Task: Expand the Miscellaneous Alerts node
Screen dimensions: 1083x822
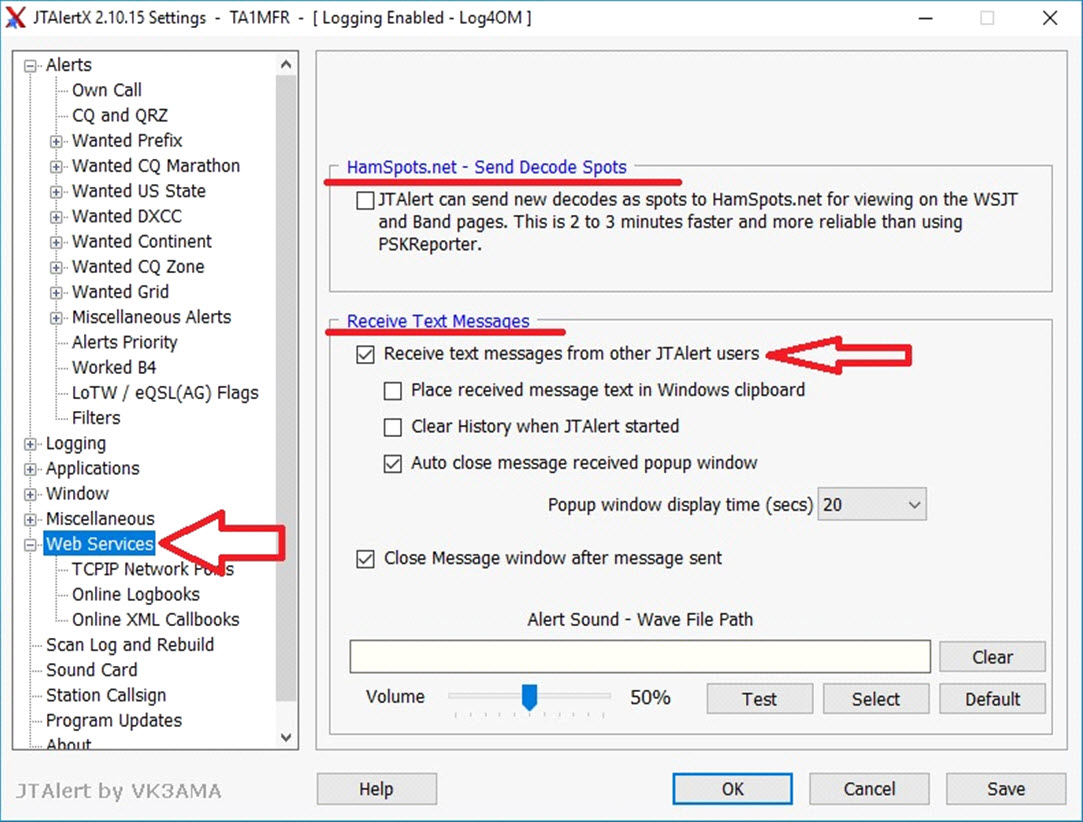Action: click(x=56, y=318)
